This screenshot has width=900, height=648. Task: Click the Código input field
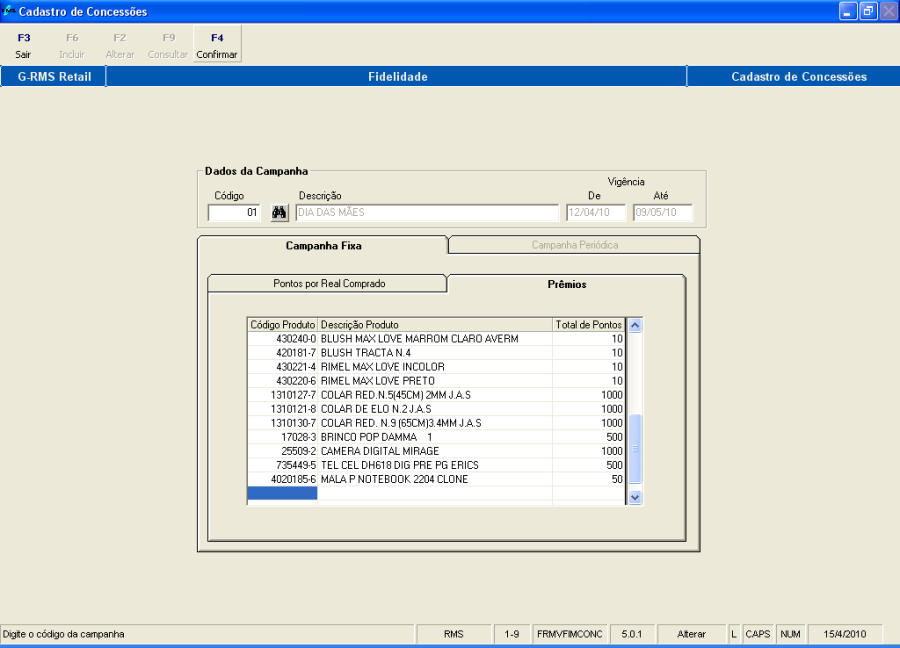pyautogui.click(x=234, y=212)
